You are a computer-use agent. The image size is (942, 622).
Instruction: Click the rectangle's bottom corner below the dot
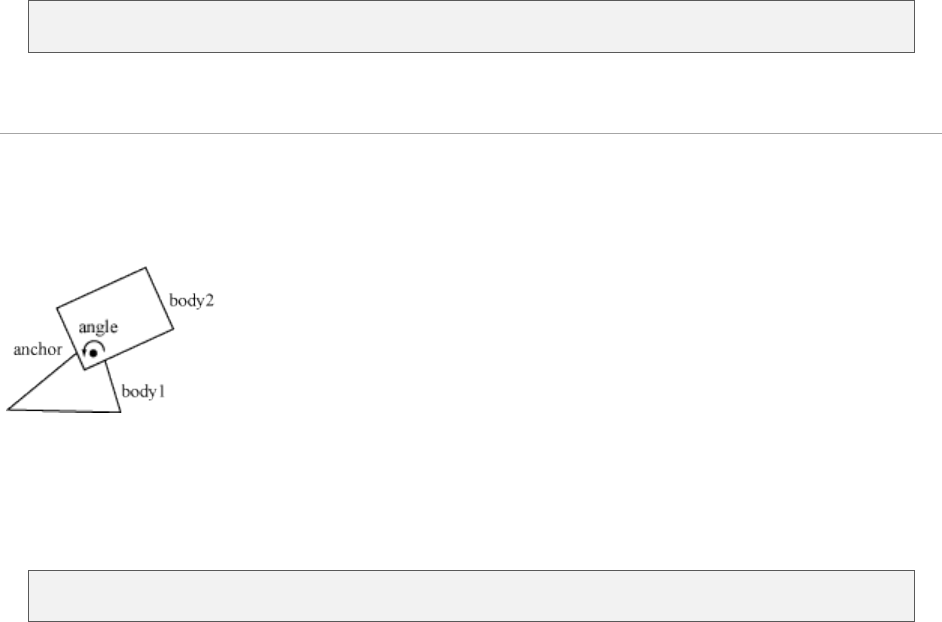[x=84, y=370]
